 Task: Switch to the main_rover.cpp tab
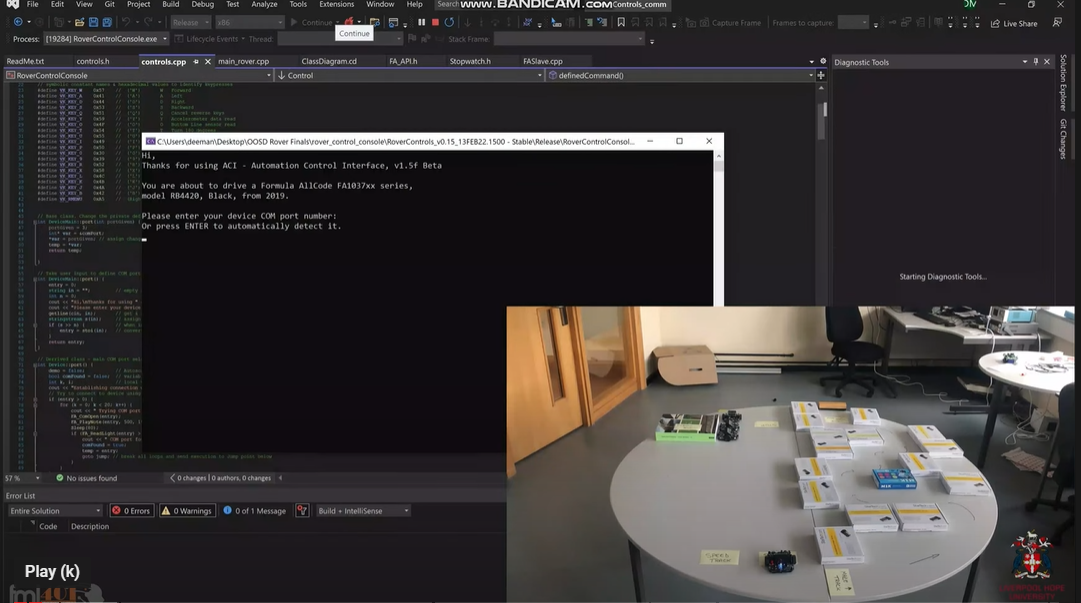tap(243, 61)
